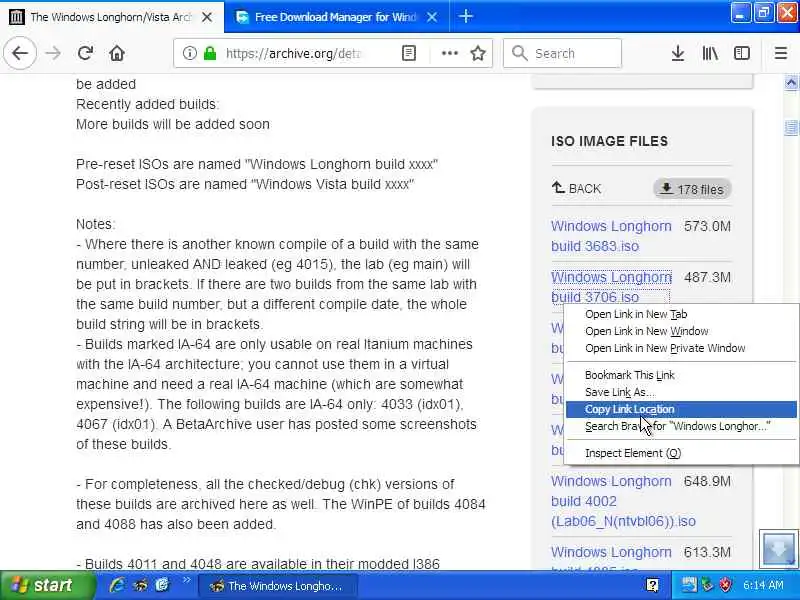Open Windows Longhorn build 4002 Lab06_N iso link

(x=623, y=501)
